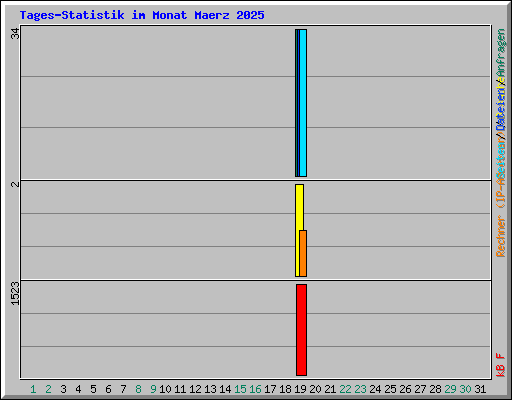Click day label 12 on x-axis
Viewport: 512px width, 400px height.
click(x=195, y=389)
